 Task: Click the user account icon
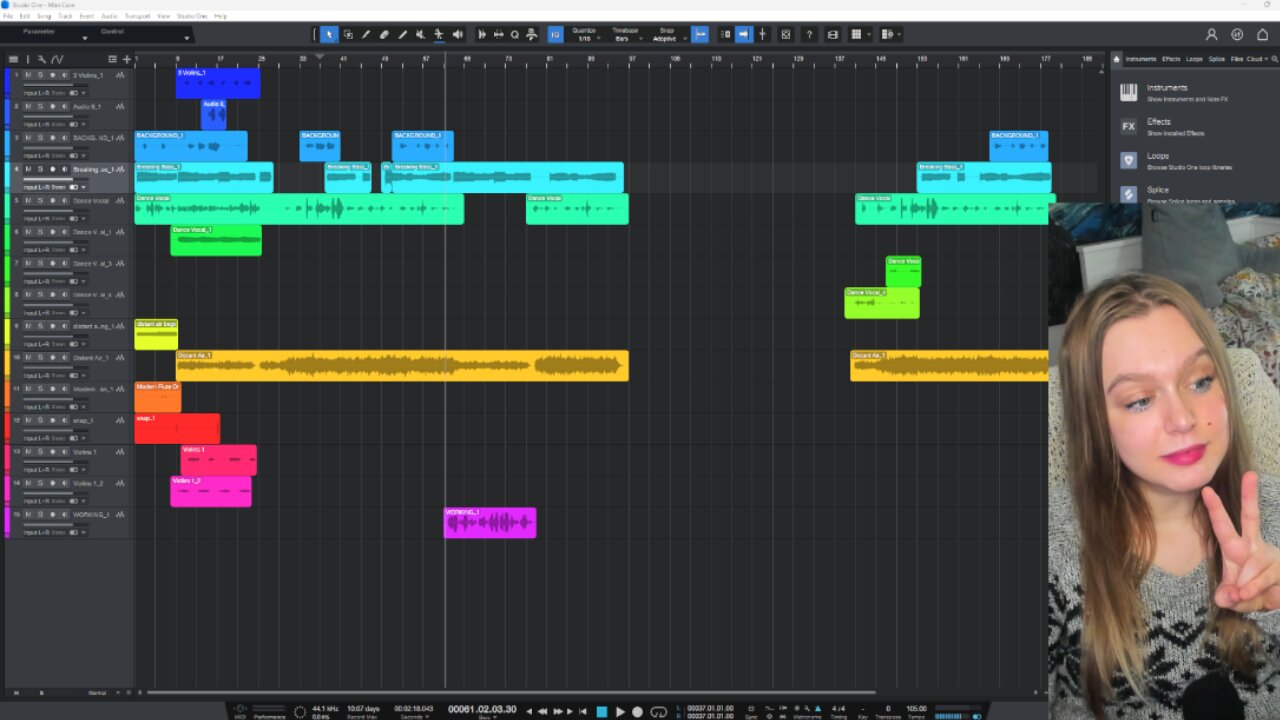coord(1212,34)
